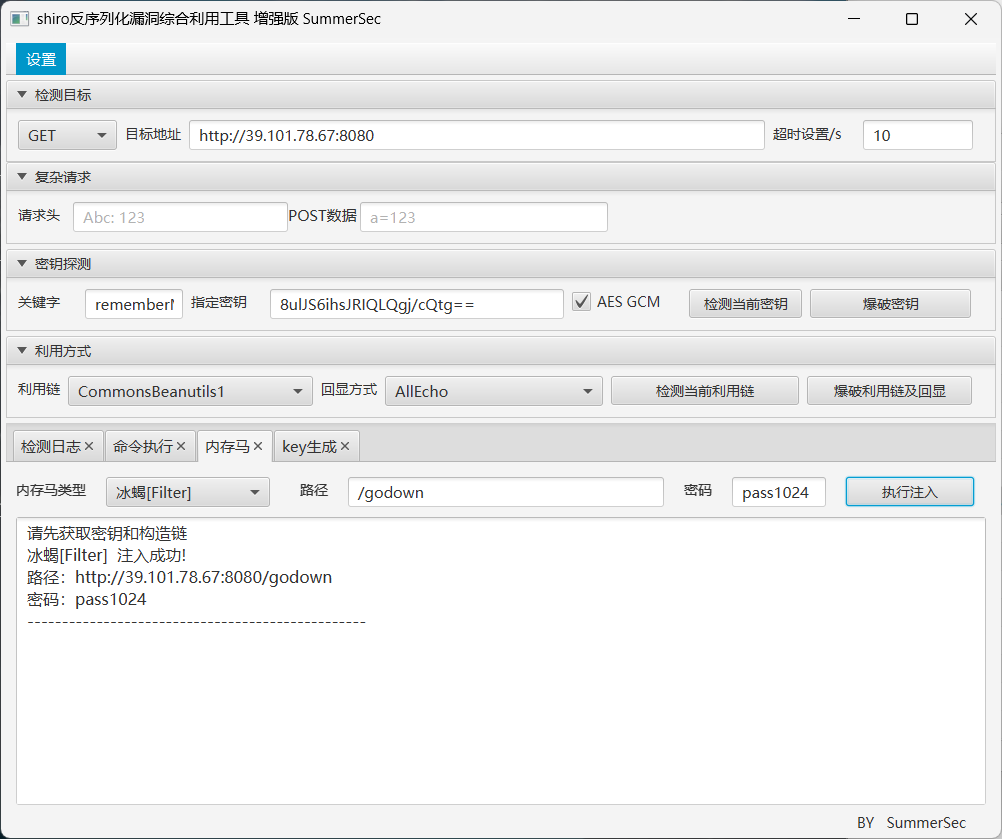Click the application icon in the title bar
This screenshot has width=1002, height=839.
pos(20,18)
